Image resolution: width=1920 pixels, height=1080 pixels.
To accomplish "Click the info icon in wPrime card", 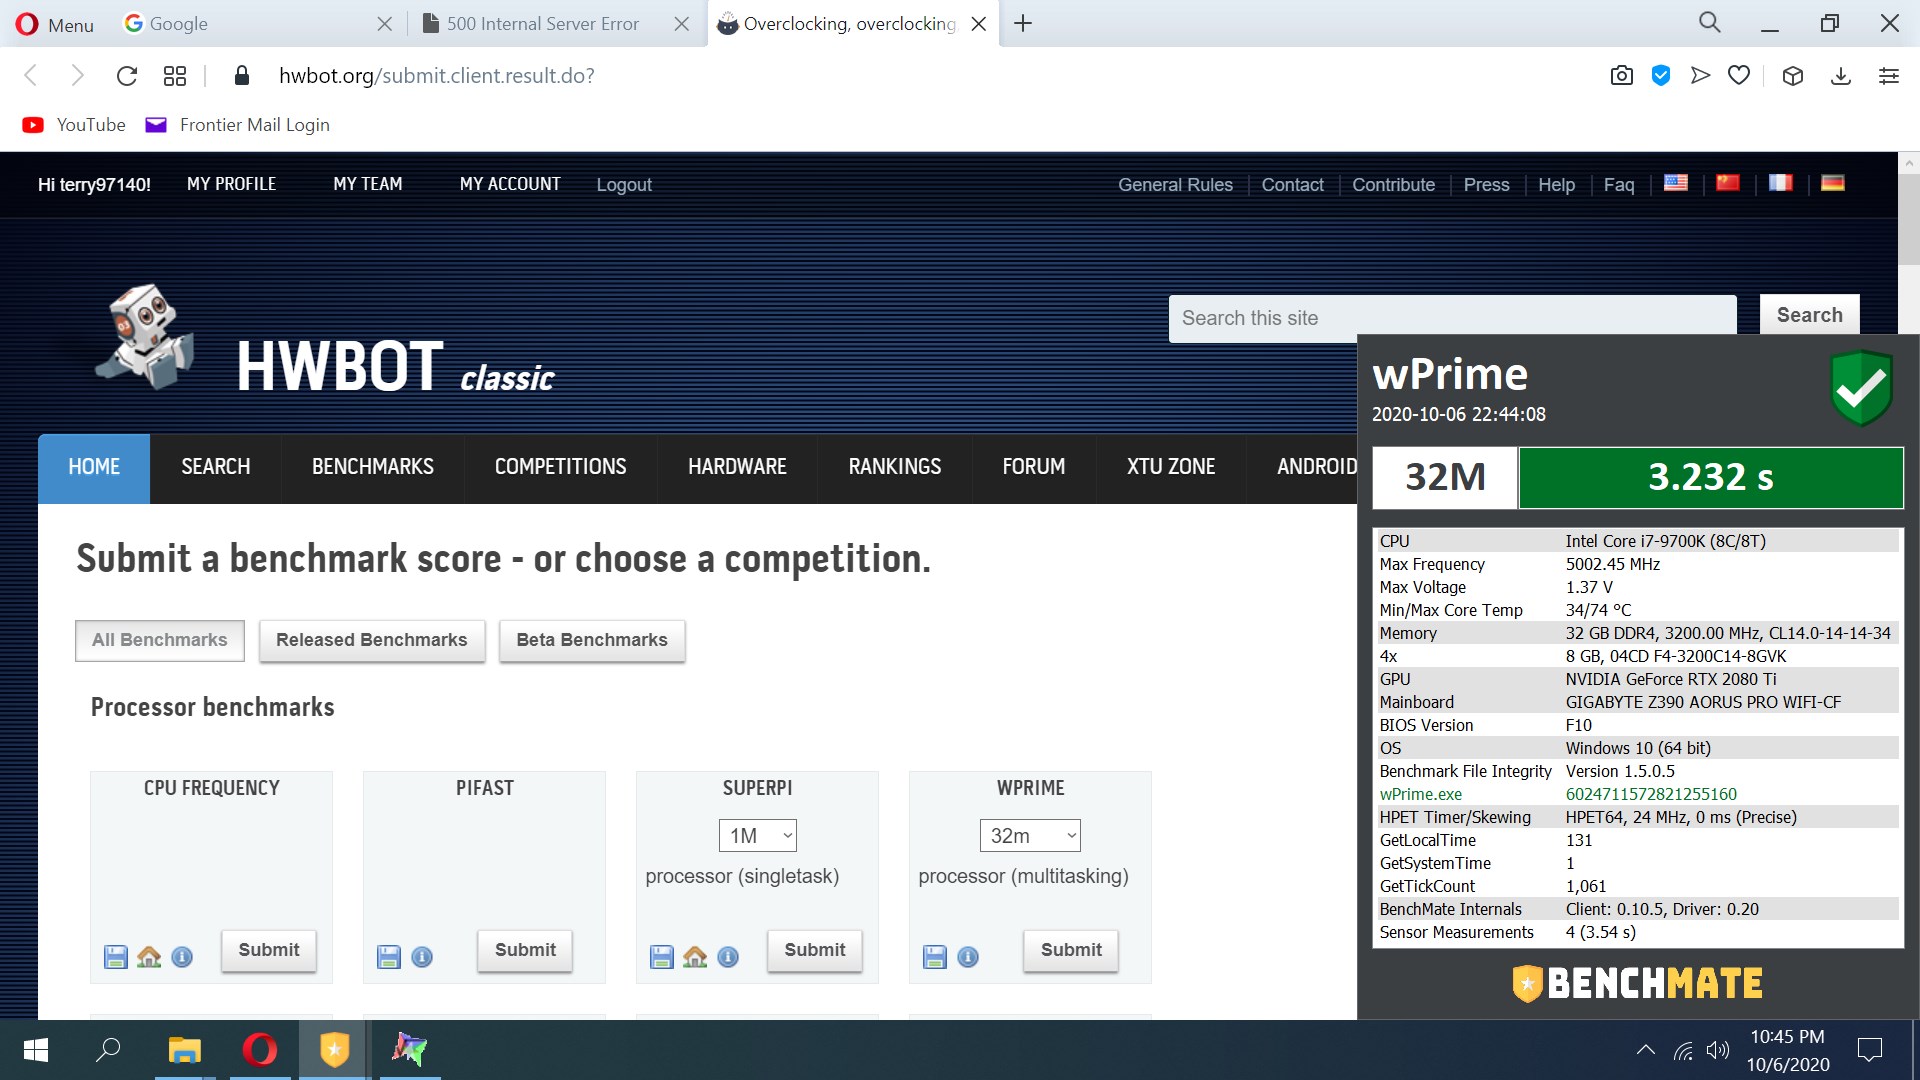I will tap(968, 957).
